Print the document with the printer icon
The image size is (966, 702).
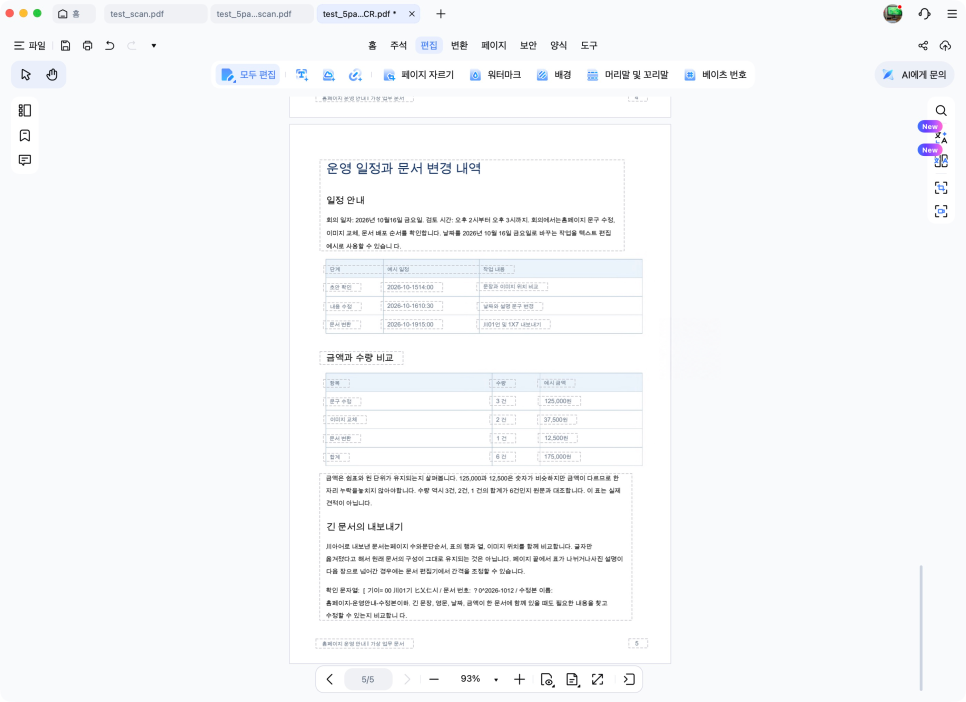coord(87,46)
